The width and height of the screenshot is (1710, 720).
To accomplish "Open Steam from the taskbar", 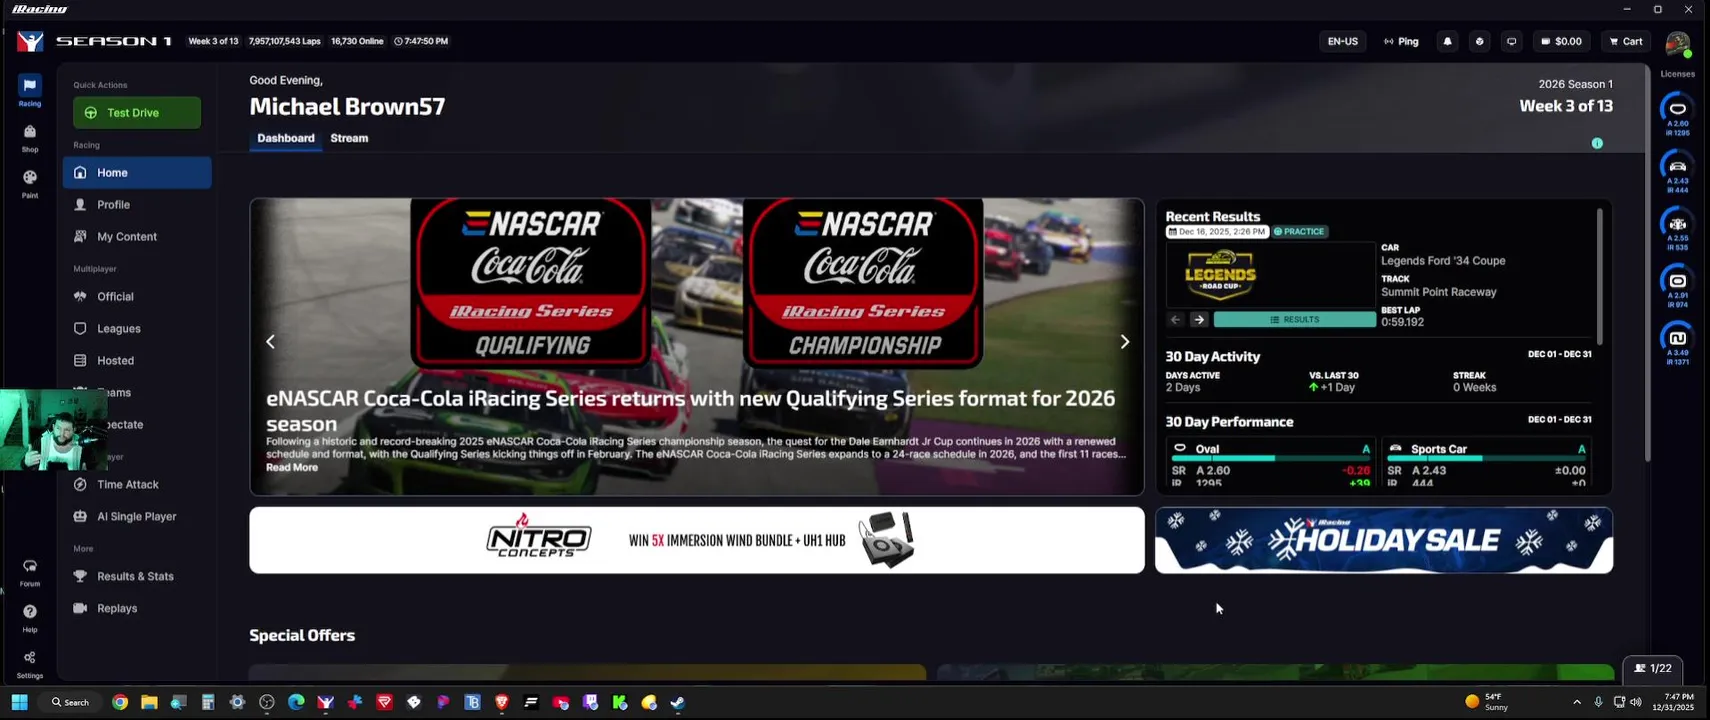I will (677, 702).
